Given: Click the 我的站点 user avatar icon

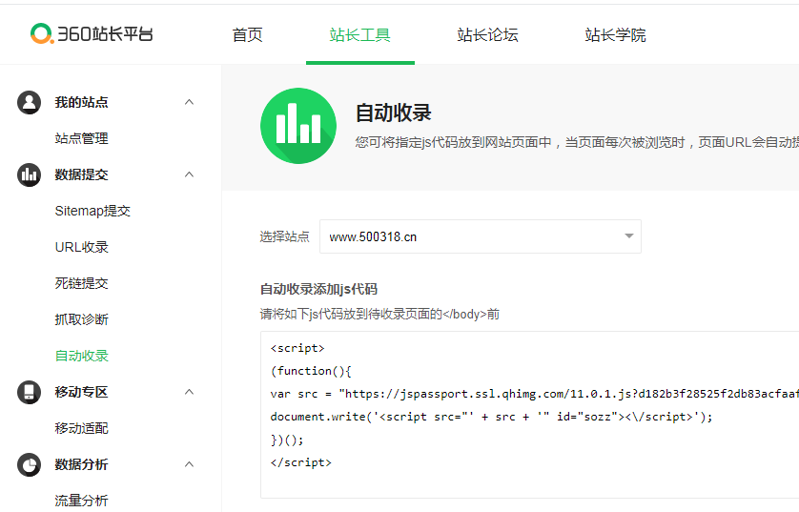Looking at the screenshot, I should [x=29, y=102].
